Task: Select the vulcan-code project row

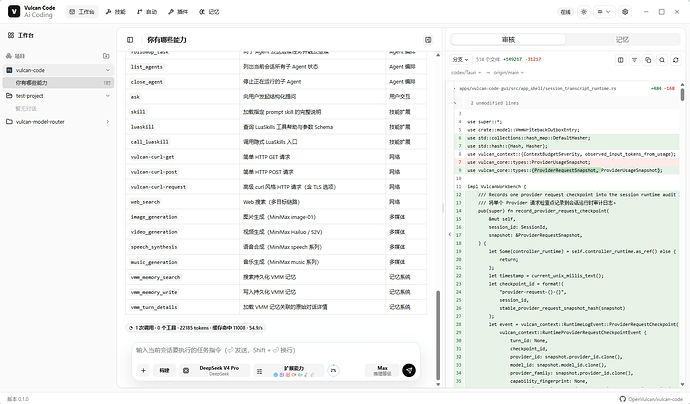Action: [58, 70]
